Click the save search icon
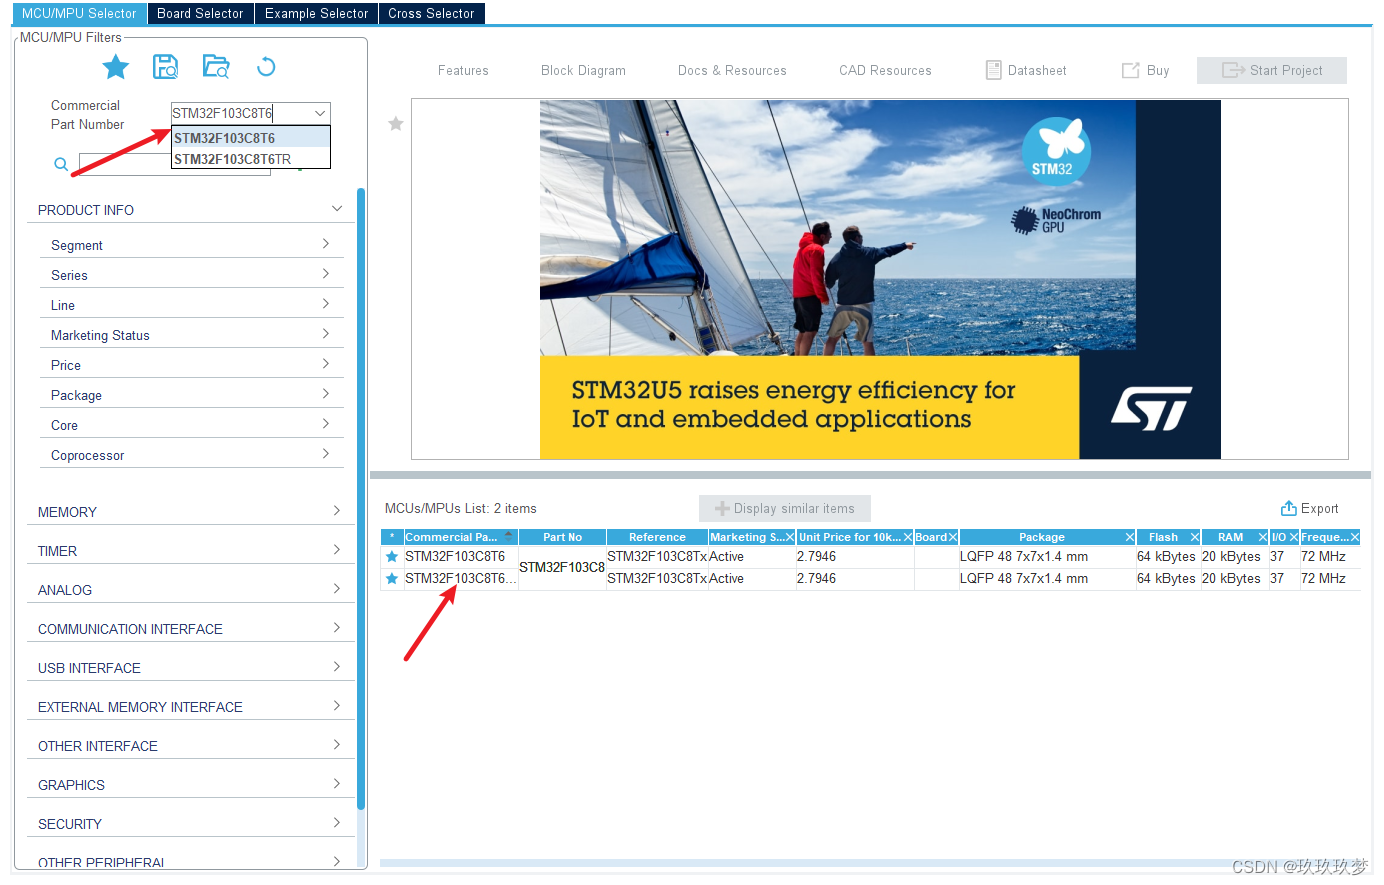Image resolution: width=1384 pixels, height=885 pixels. (x=165, y=67)
